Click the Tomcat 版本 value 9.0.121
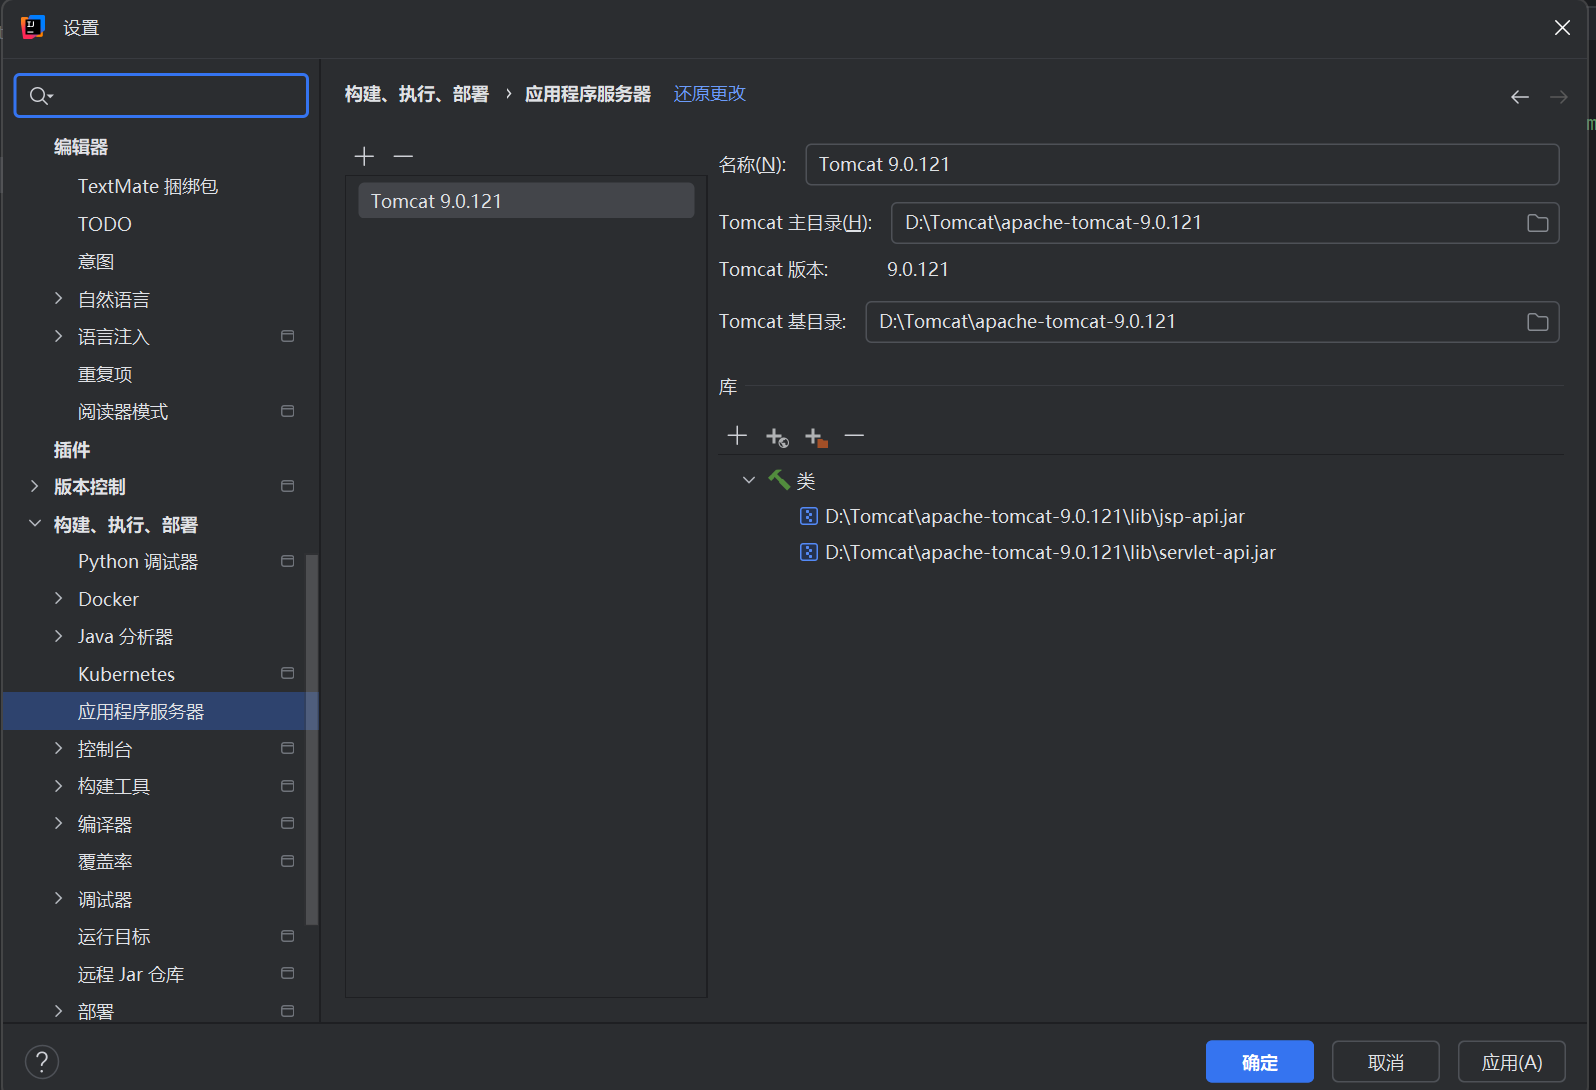 pos(918,269)
